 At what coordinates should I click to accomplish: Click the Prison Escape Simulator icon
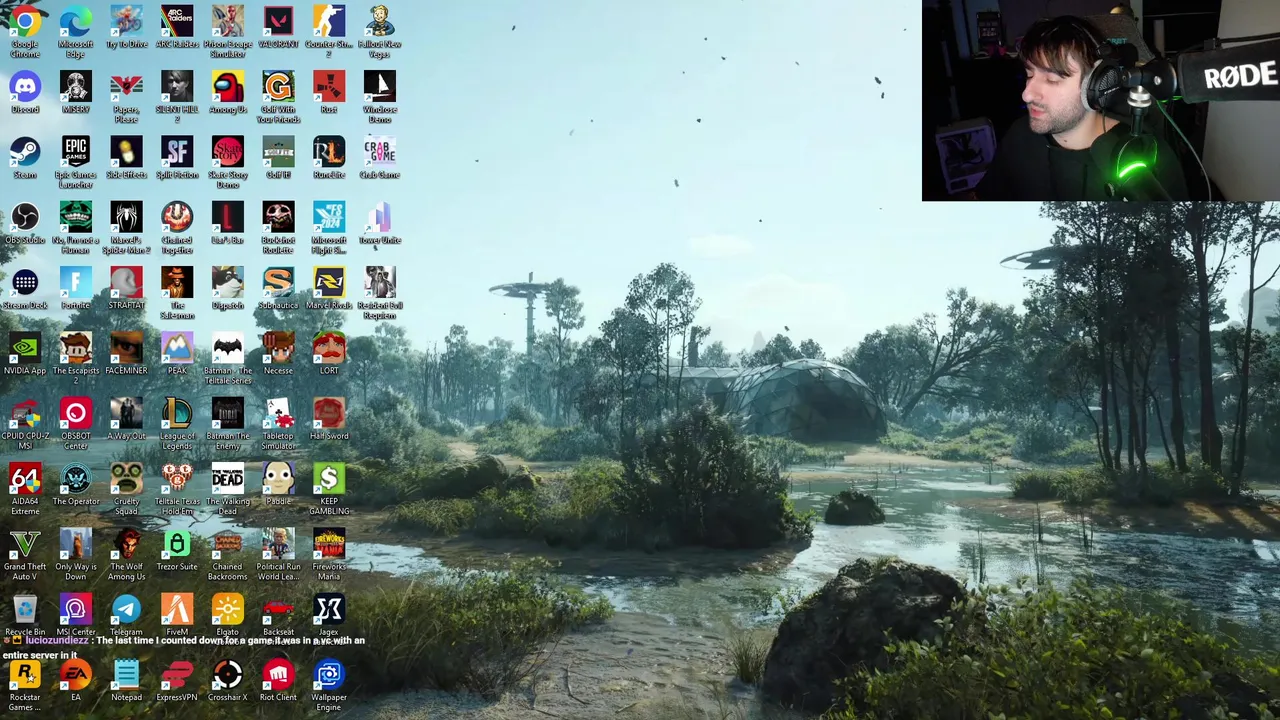click(228, 22)
